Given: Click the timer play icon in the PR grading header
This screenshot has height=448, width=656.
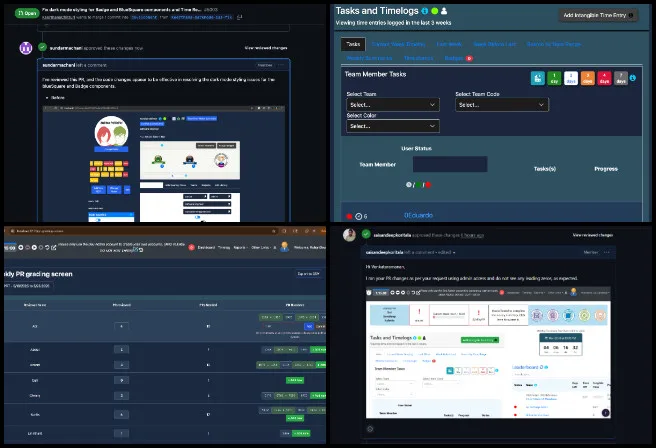Looking at the screenshot, I should coord(34,248).
